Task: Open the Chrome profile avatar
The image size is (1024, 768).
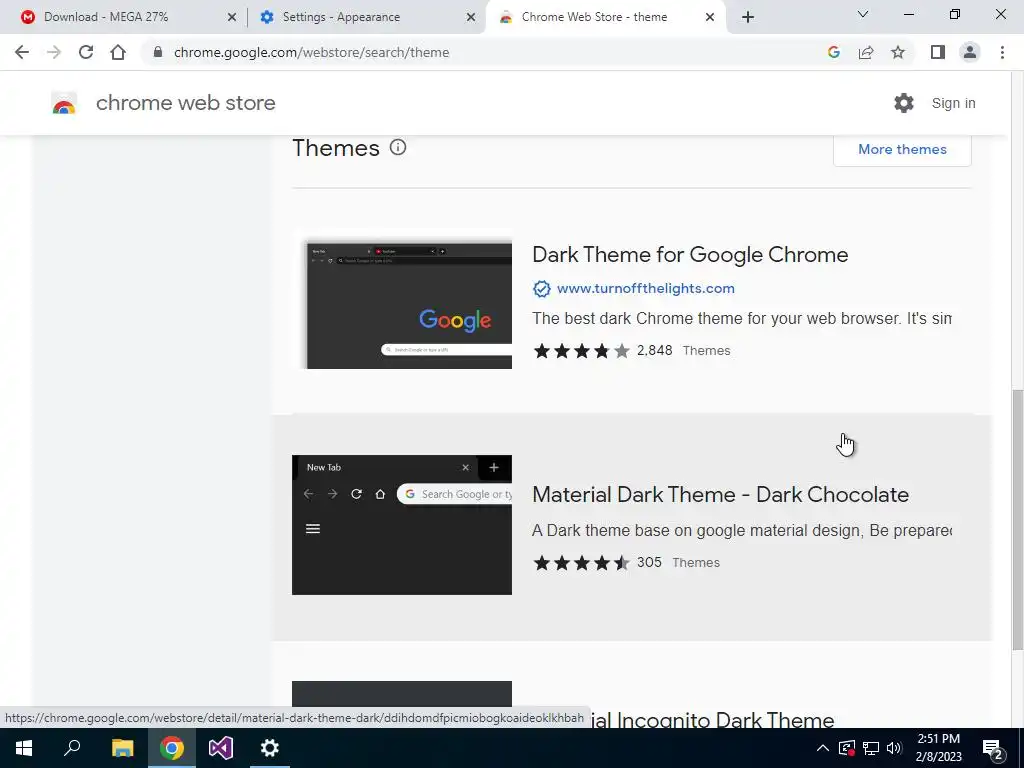Action: [x=970, y=52]
